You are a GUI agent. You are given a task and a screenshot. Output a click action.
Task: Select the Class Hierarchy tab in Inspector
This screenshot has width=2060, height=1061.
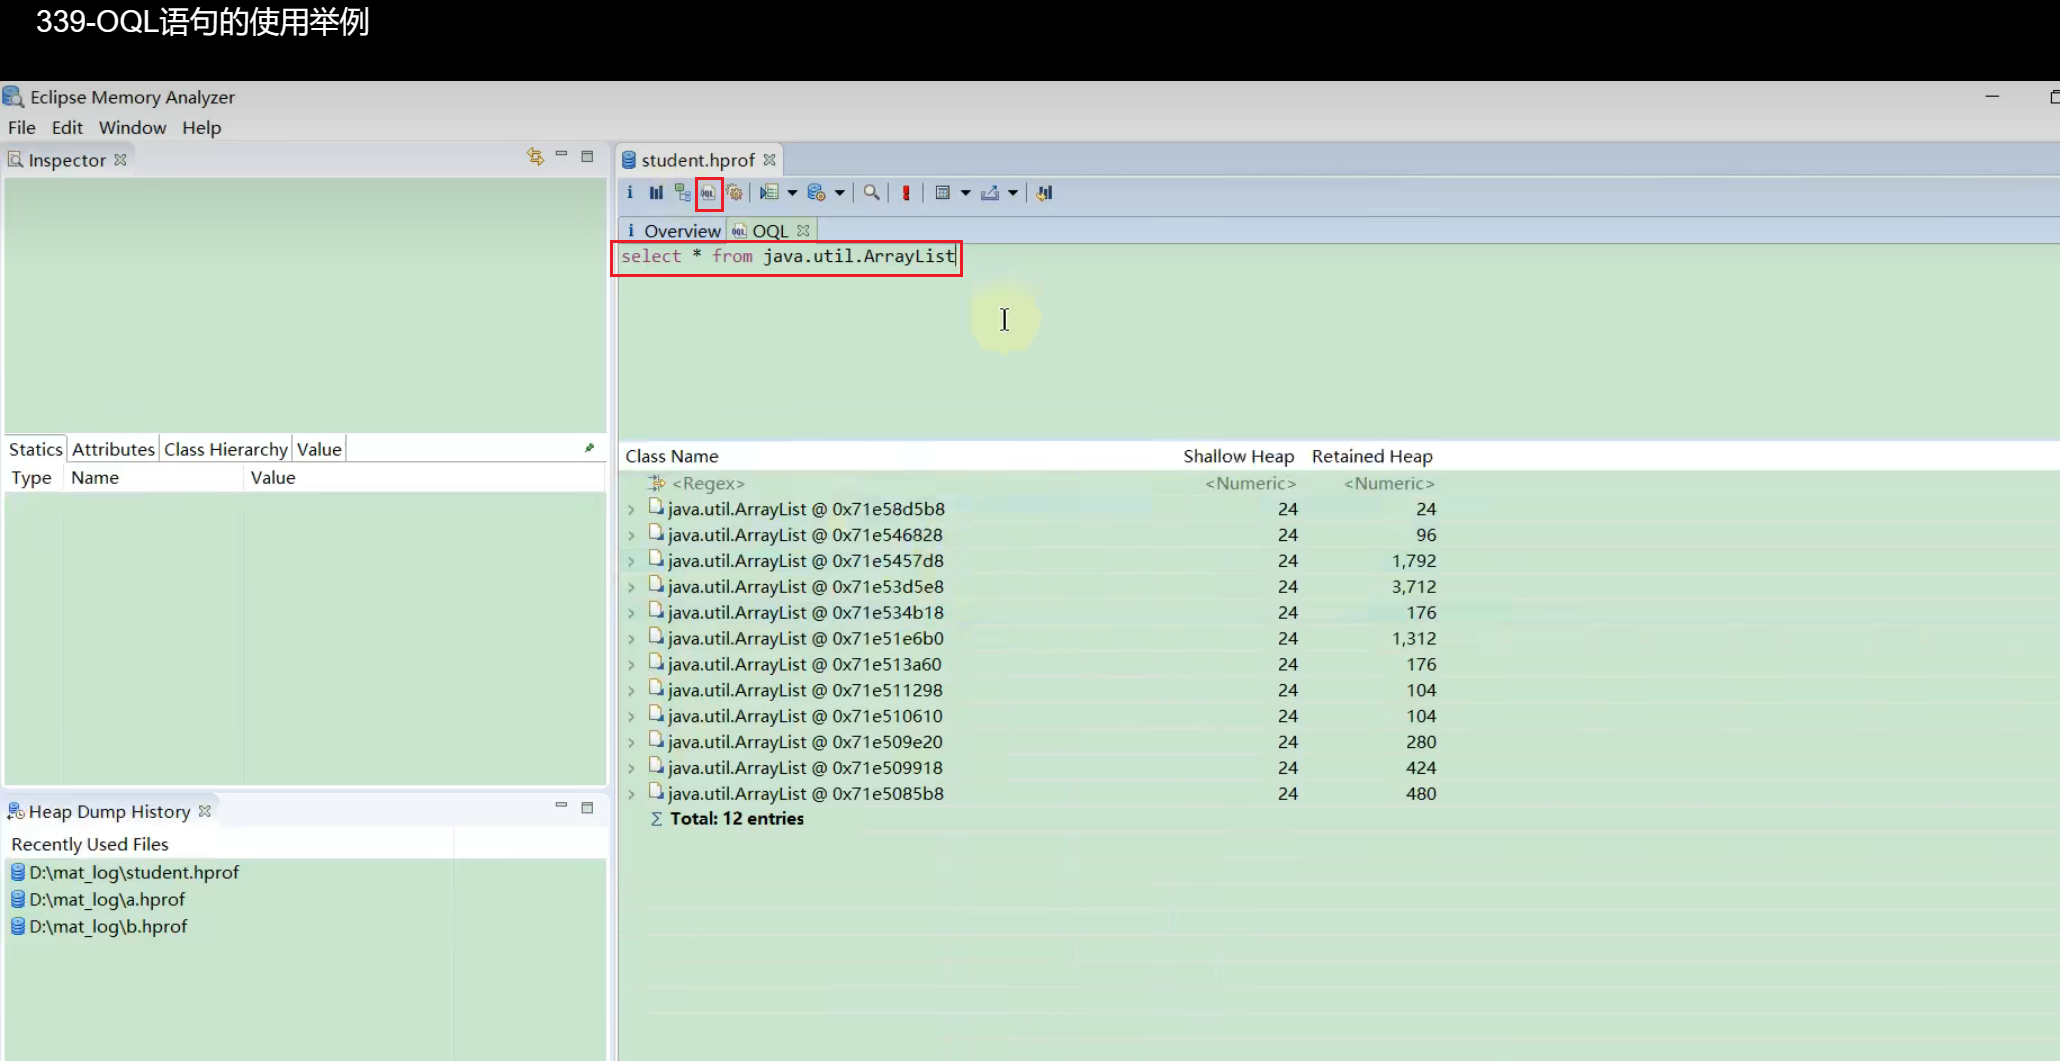[225, 449]
